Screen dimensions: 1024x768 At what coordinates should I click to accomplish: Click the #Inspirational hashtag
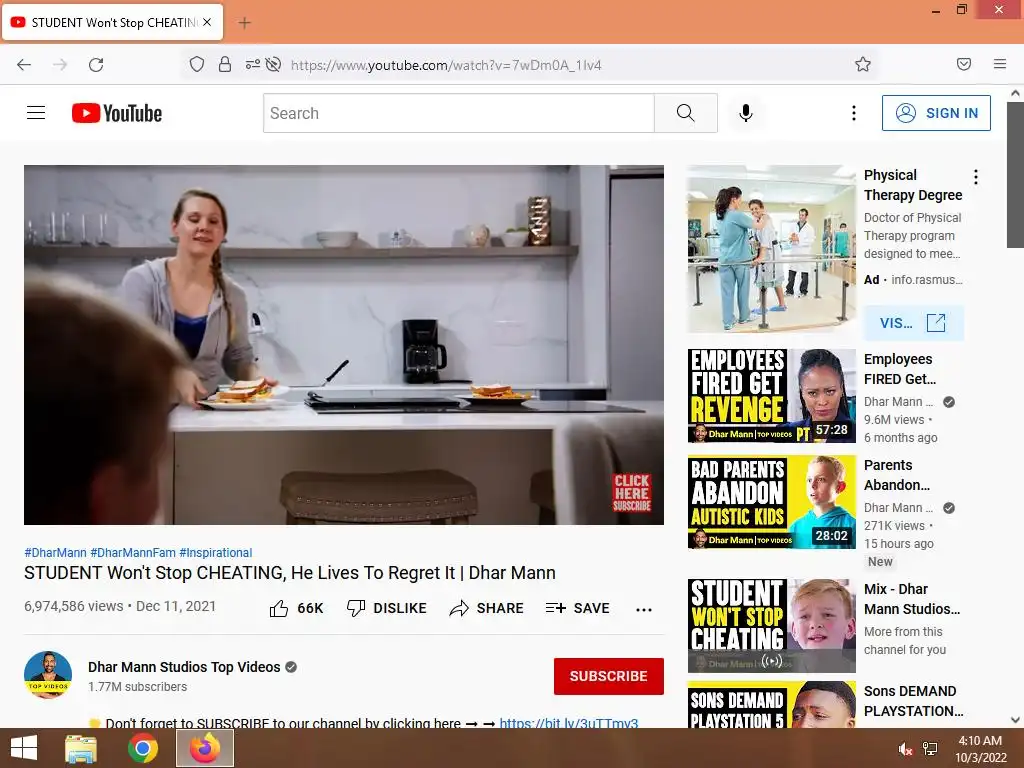coord(216,552)
